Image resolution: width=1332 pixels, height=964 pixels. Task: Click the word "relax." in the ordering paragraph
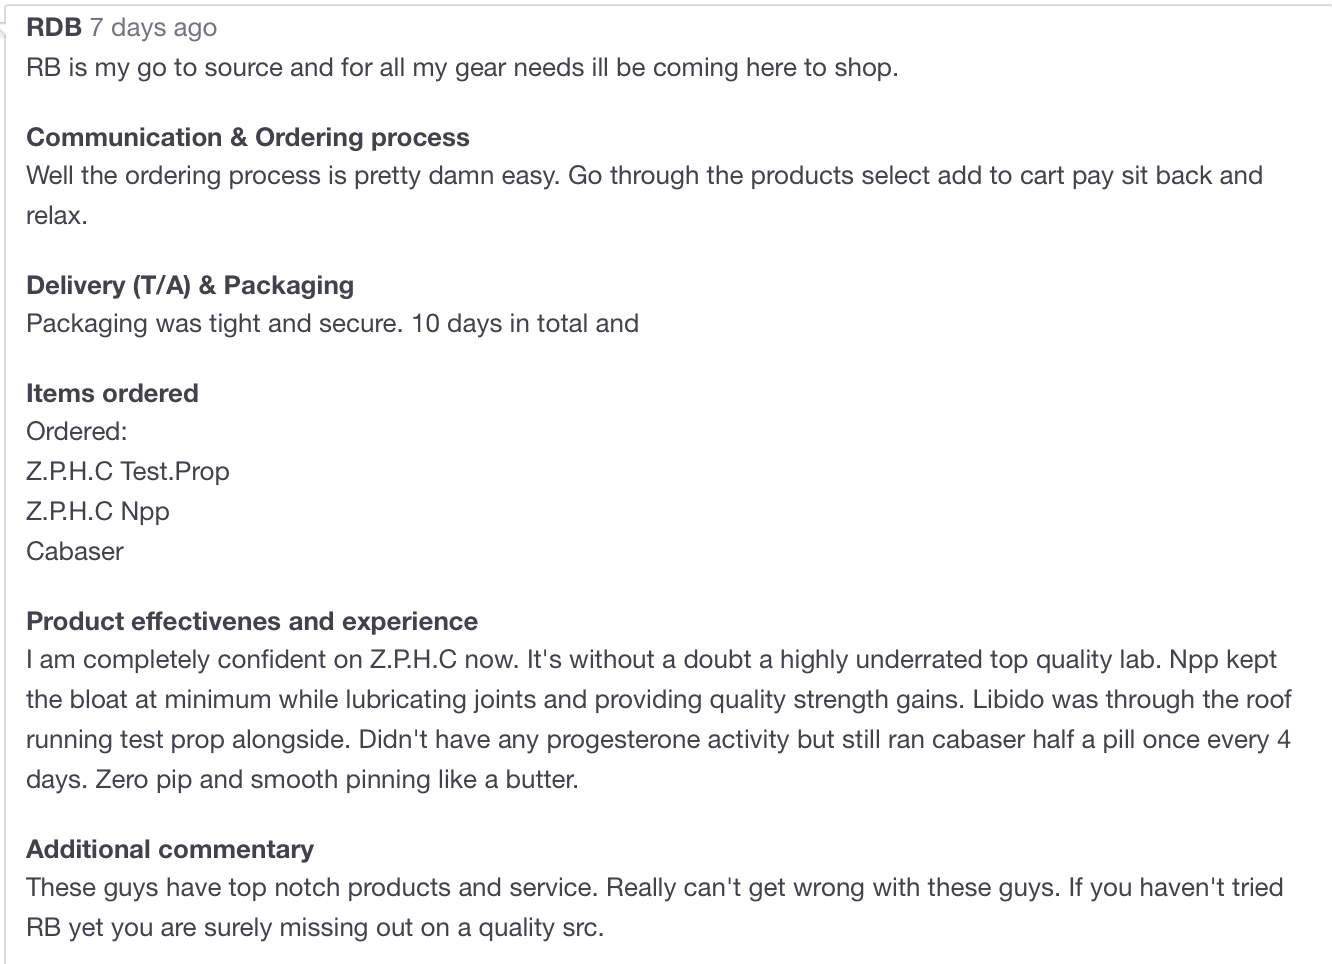tap(57, 215)
